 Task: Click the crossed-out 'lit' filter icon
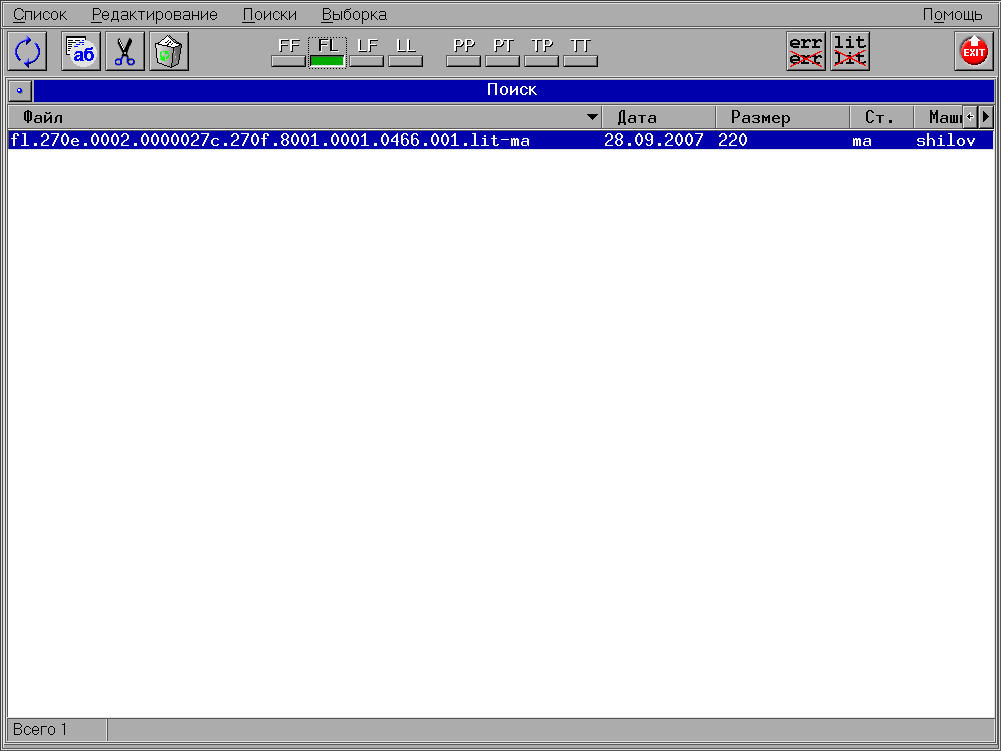tap(850, 51)
